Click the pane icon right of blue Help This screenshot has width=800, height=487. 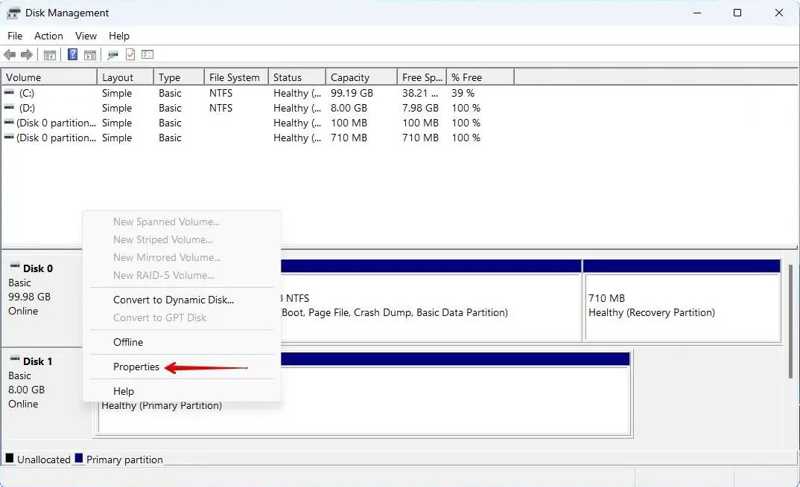[x=89, y=54]
